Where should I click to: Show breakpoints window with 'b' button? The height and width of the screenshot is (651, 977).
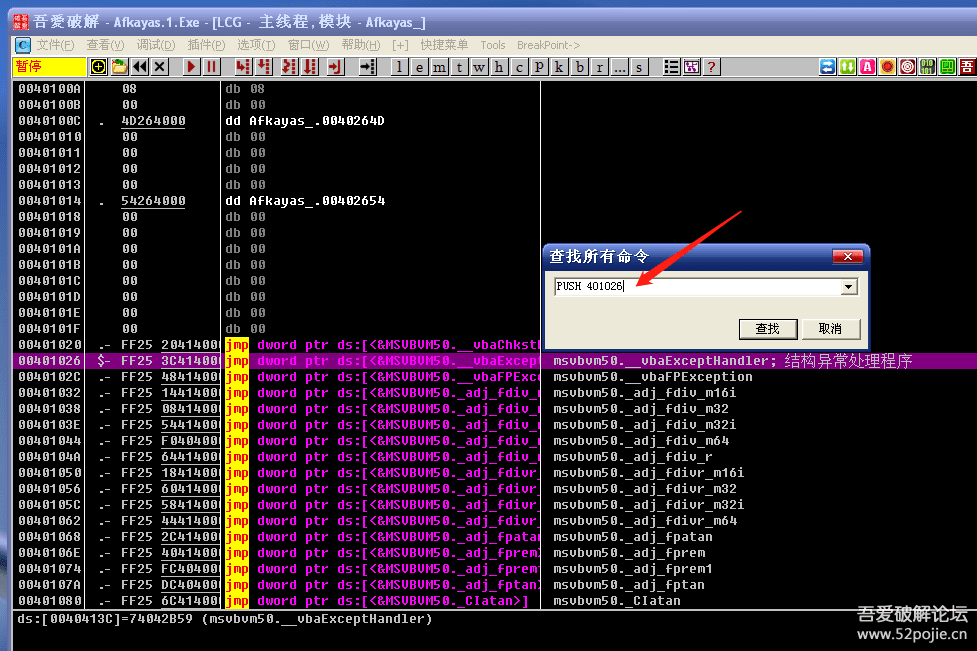pyautogui.click(x=579, y=67)
